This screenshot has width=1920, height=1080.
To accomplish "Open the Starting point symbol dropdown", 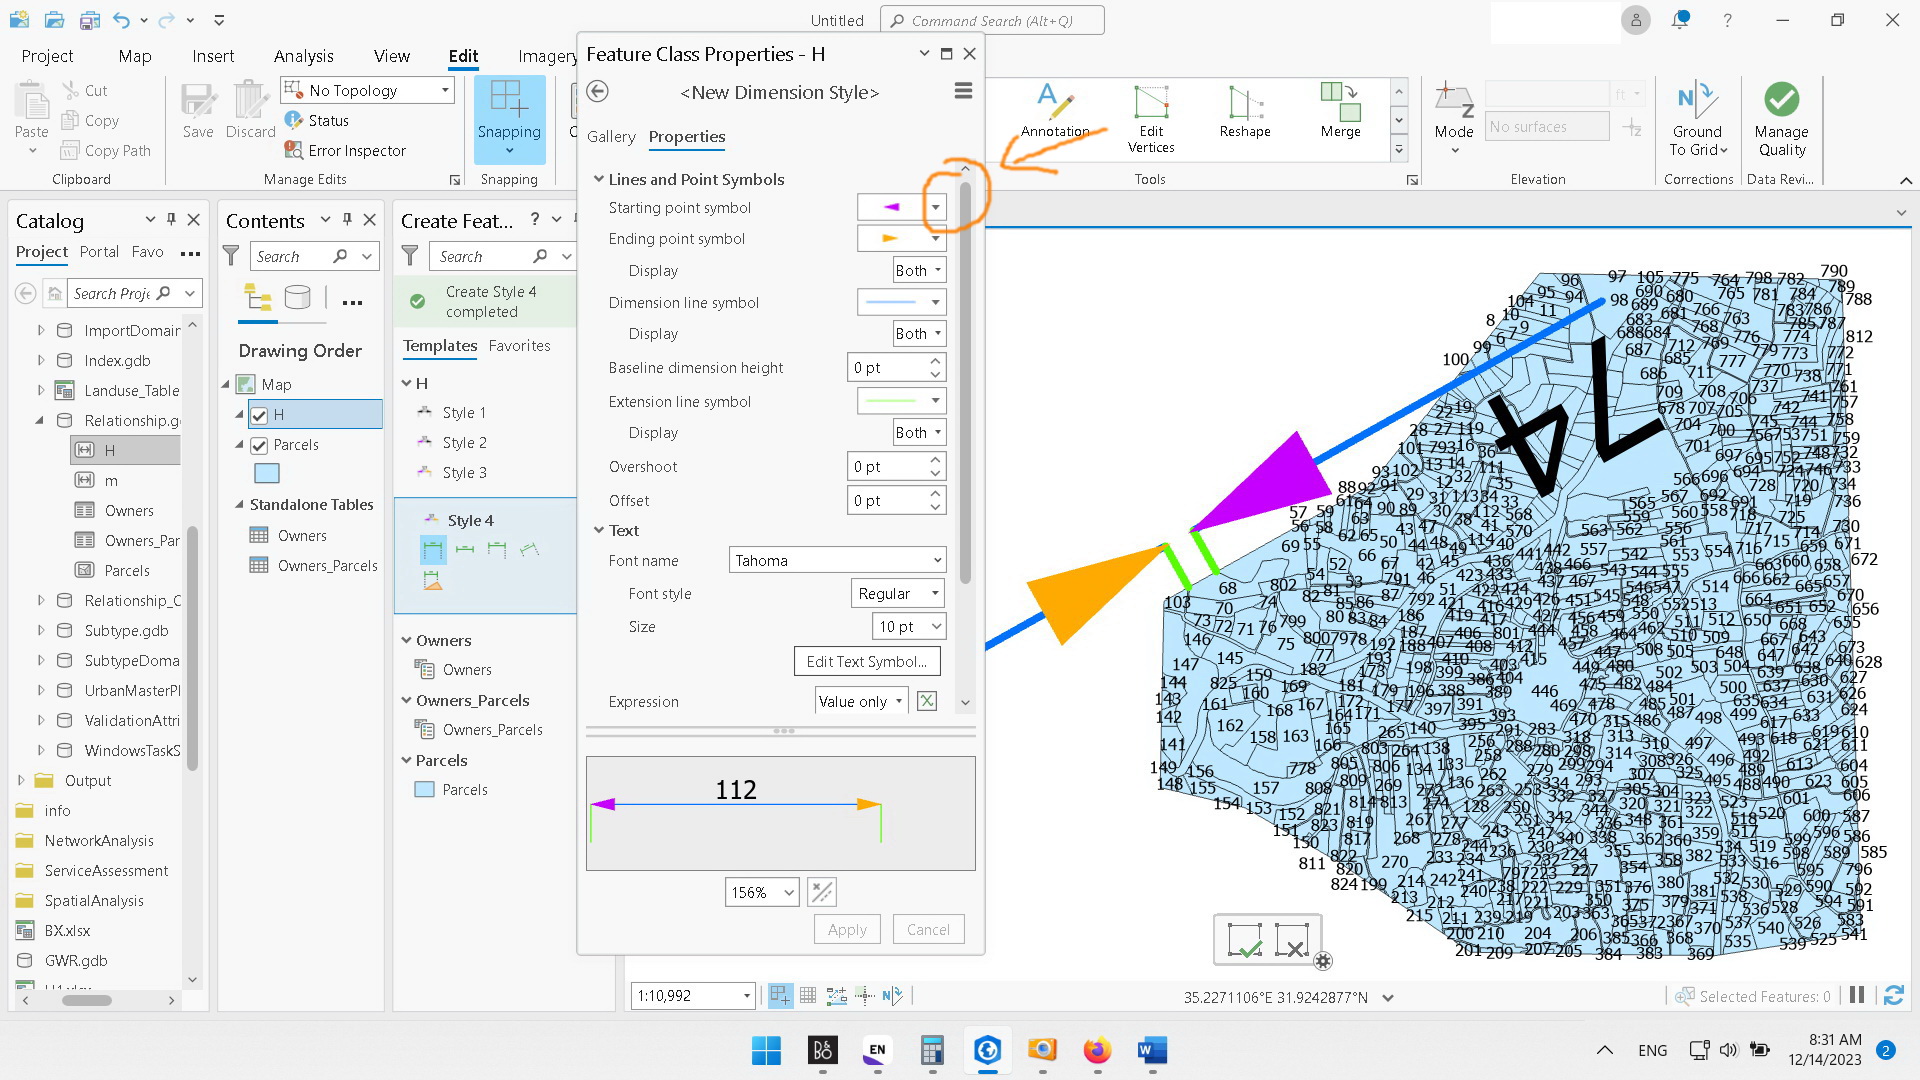I will [935, 207].
